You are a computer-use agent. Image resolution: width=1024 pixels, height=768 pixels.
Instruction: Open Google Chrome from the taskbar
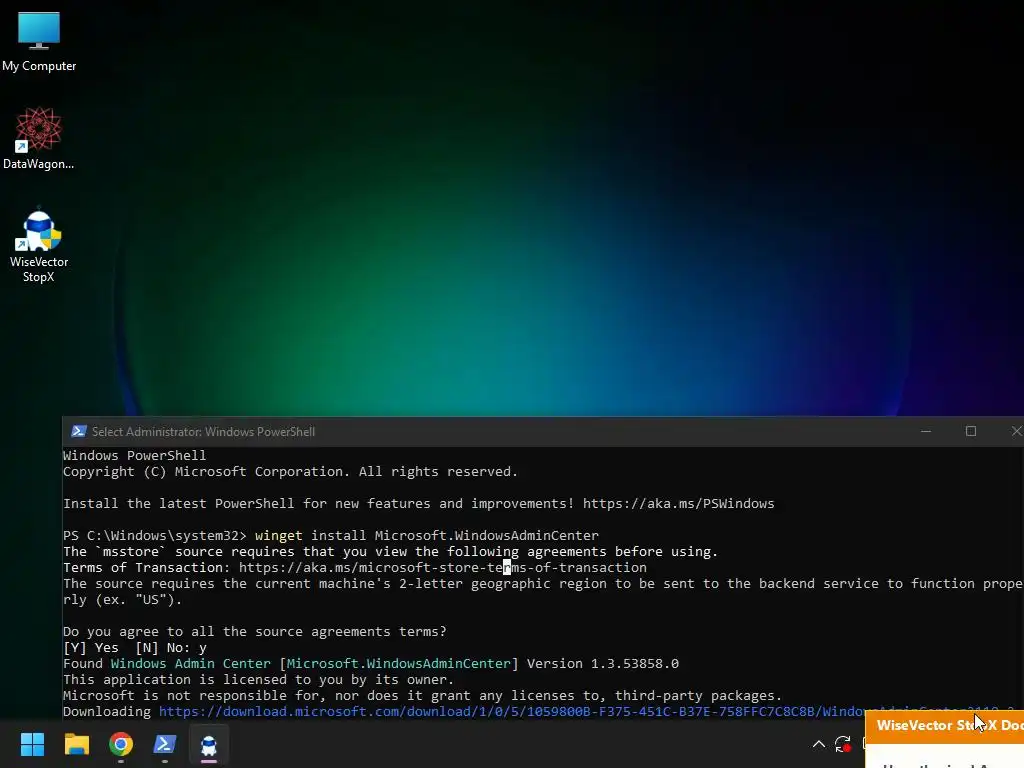point(121,744)
